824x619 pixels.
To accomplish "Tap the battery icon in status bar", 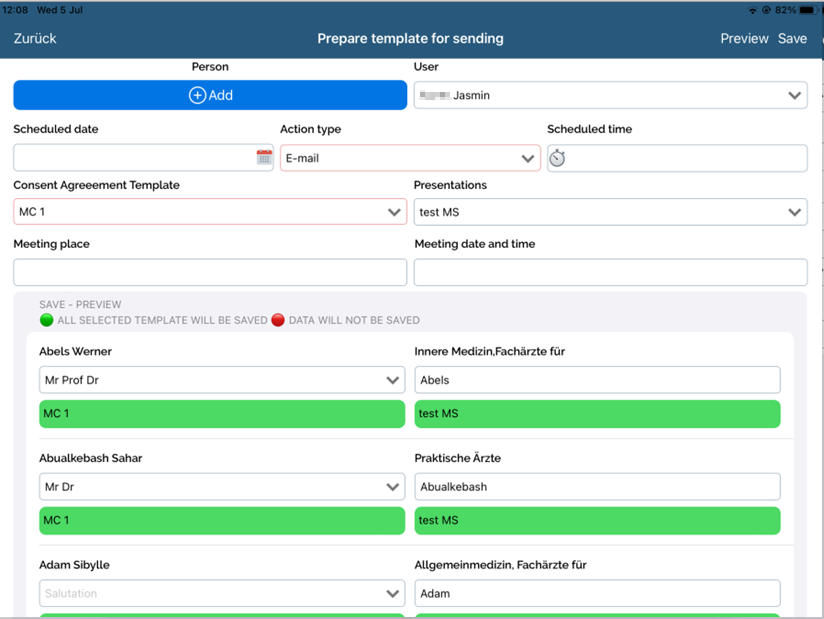I will click(807, 10).
